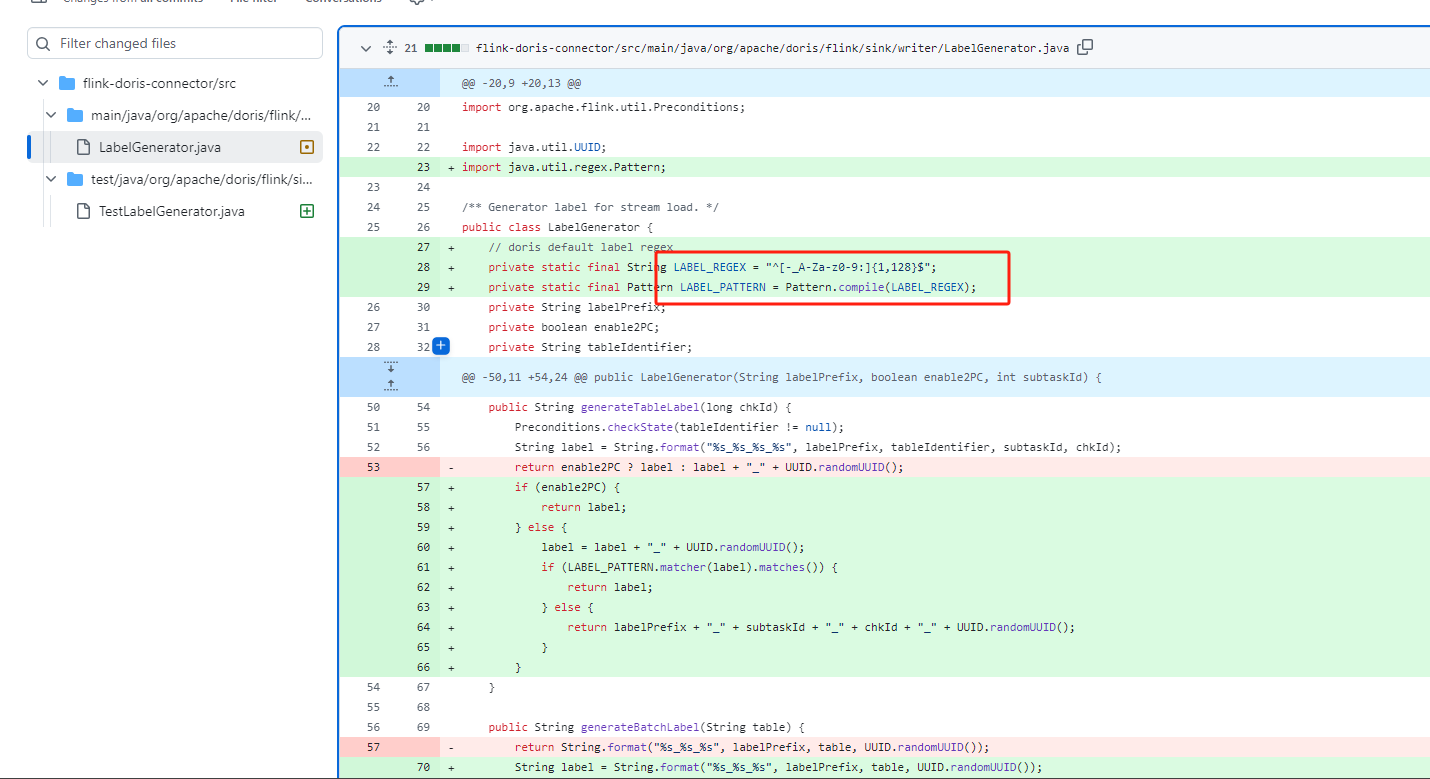Click the public class LabelGenerator line

[557, 227]
